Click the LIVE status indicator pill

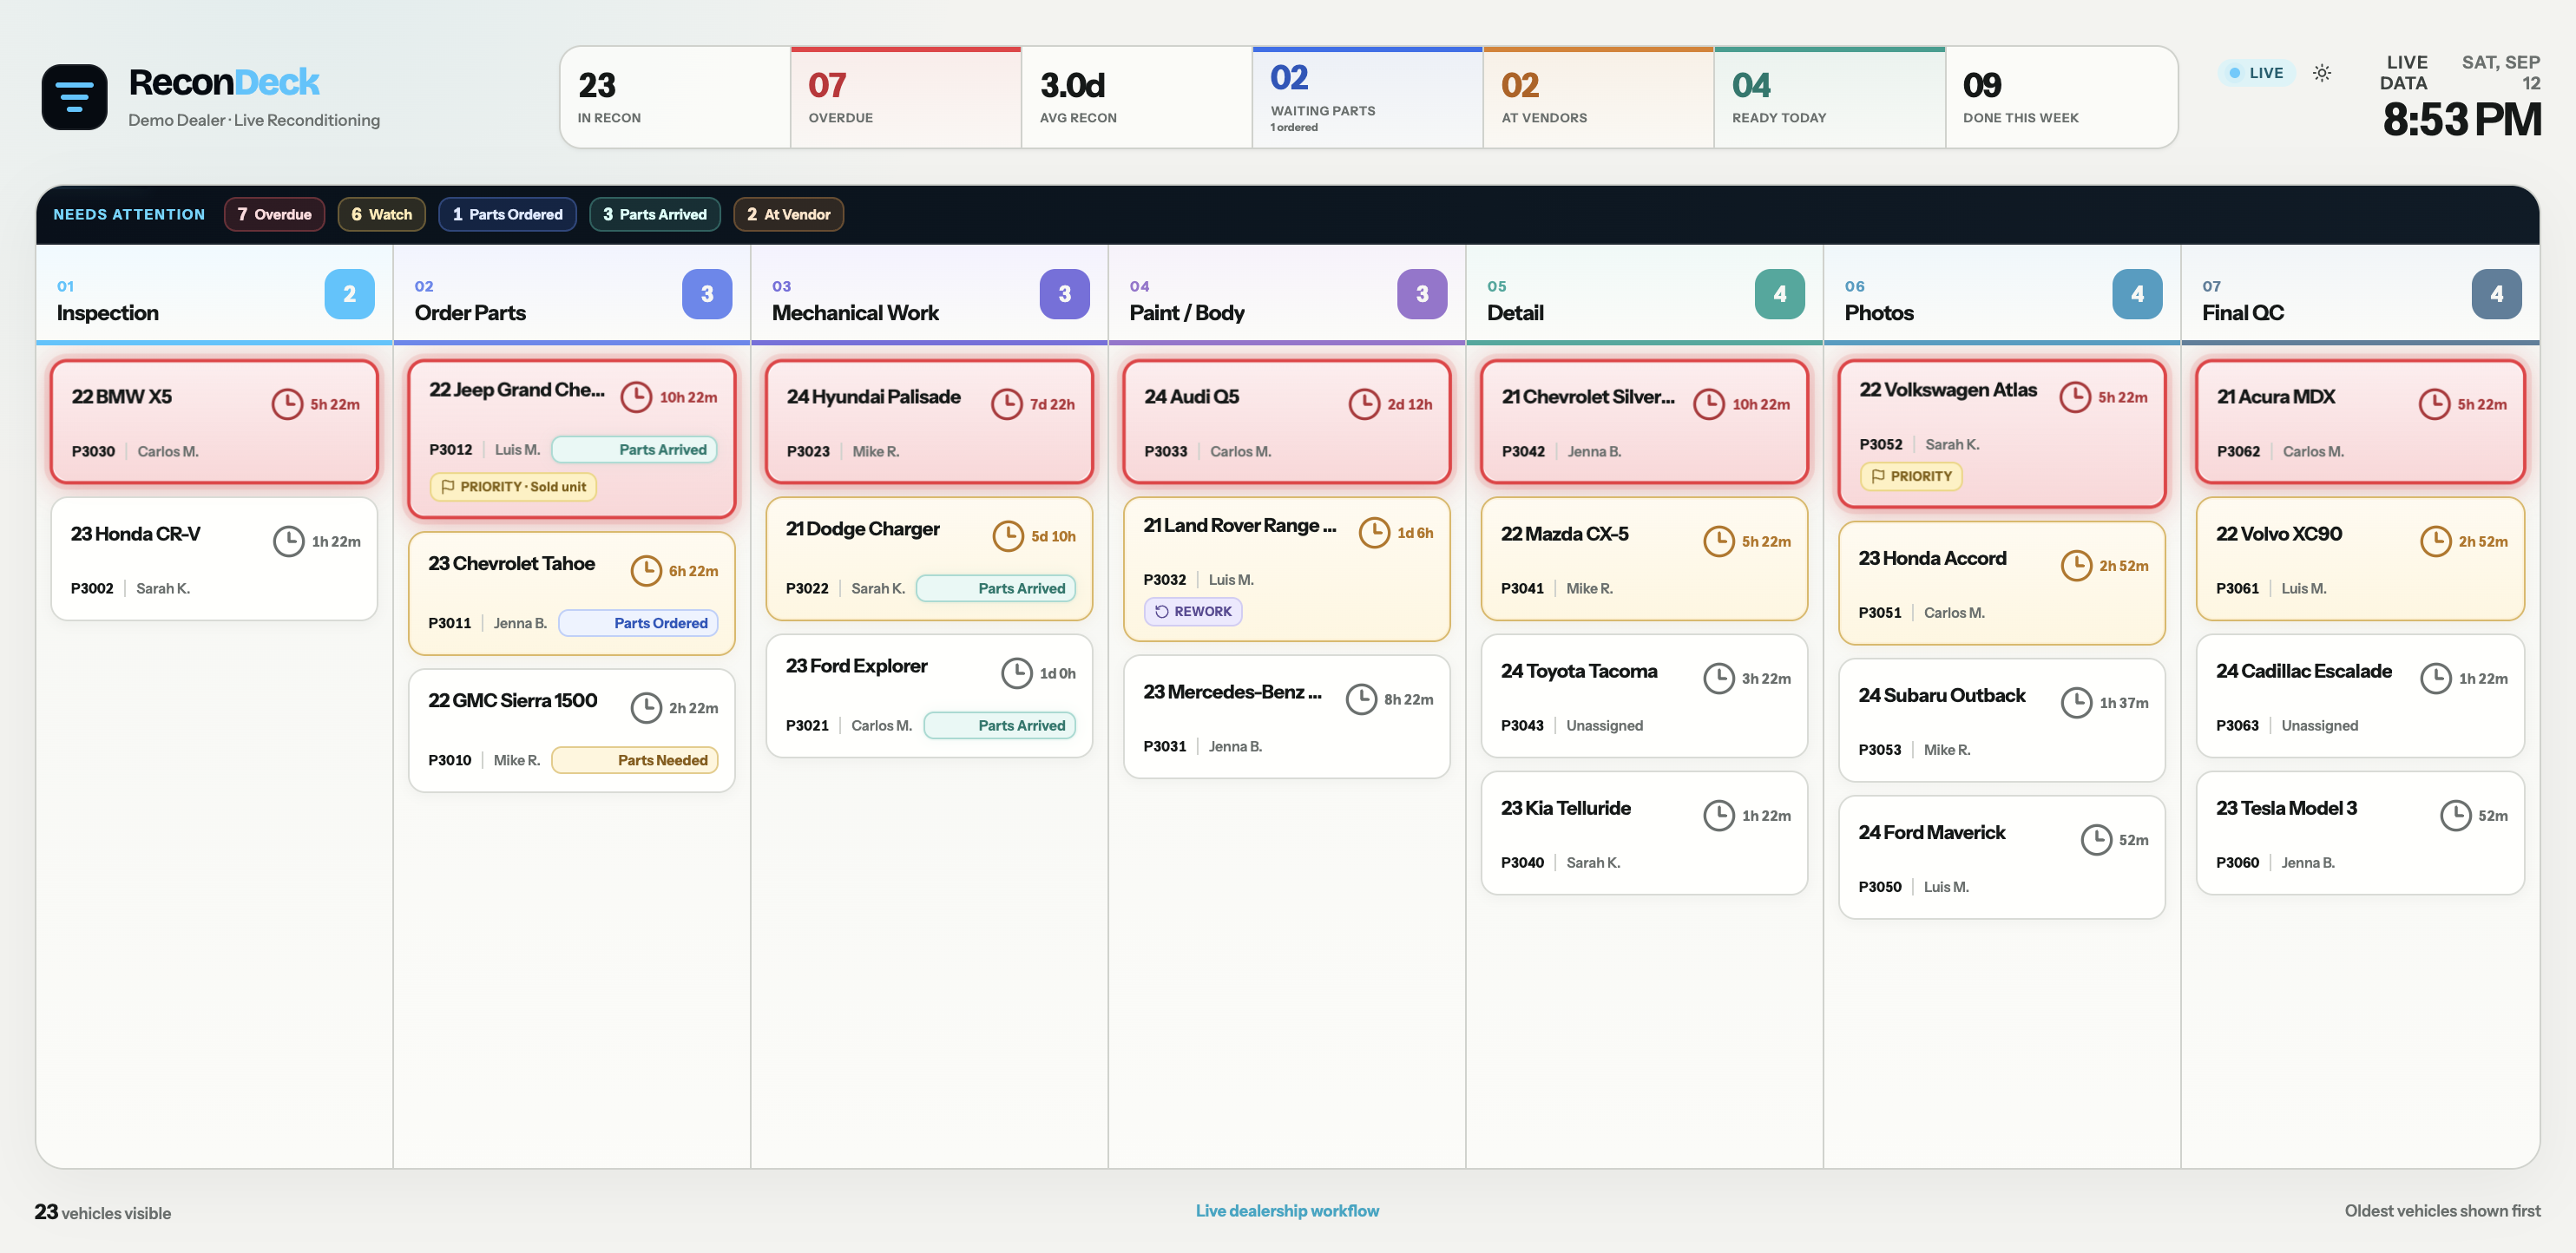click(2256, 73)
